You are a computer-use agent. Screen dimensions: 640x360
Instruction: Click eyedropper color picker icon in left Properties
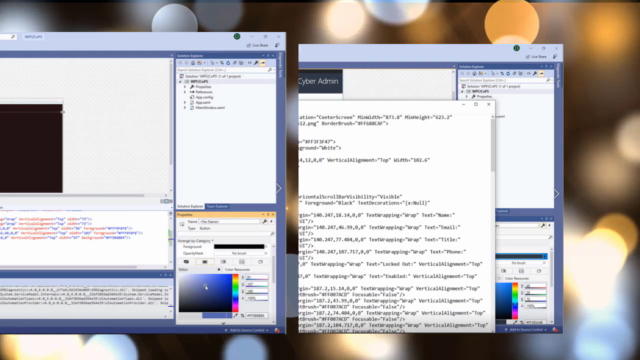coord(236,315)
